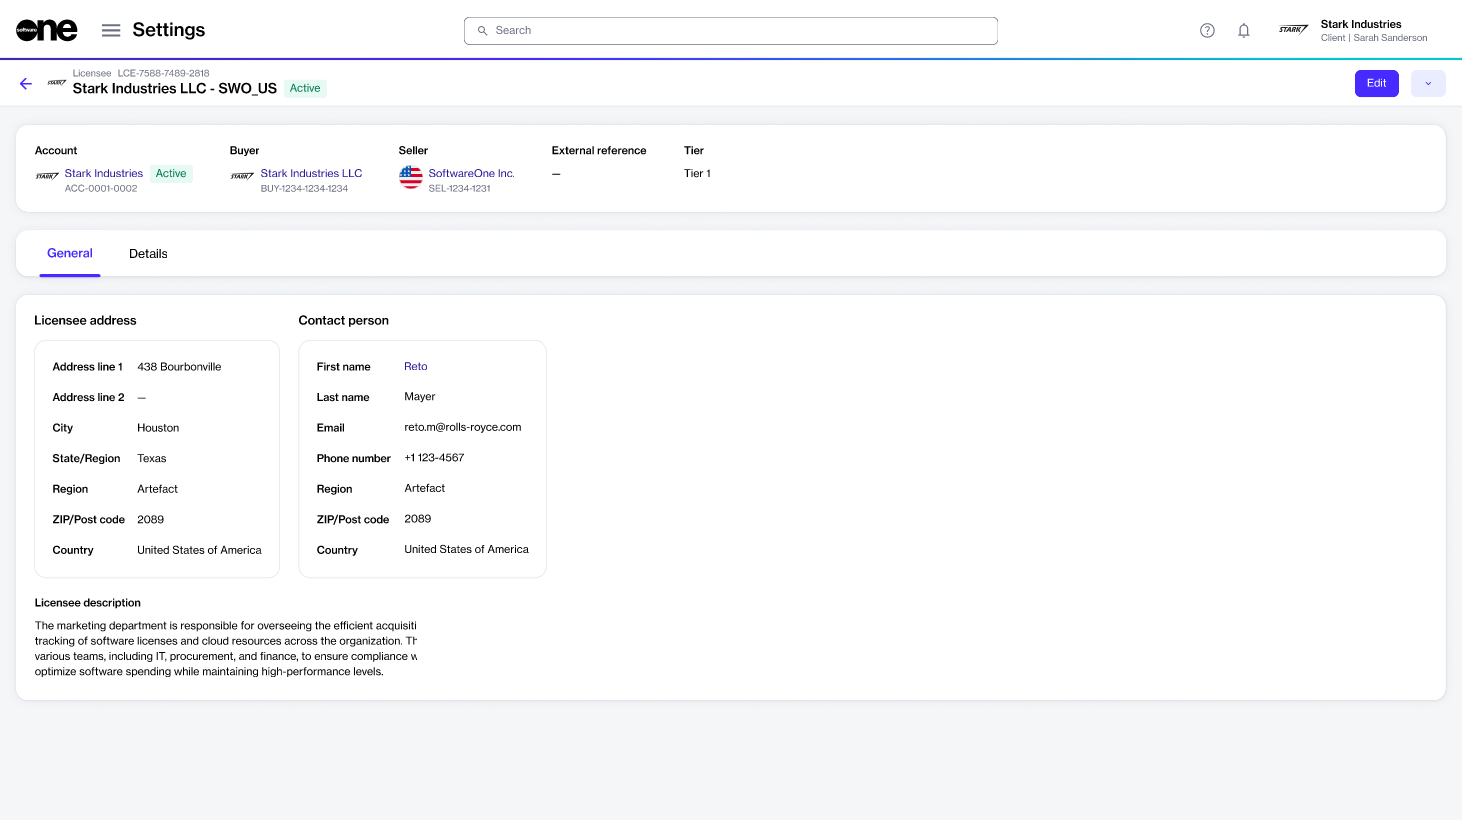Click the US flag seller icon
Image resolution: width=1462 pixels, height=820 pixels.
click(410, 177)
